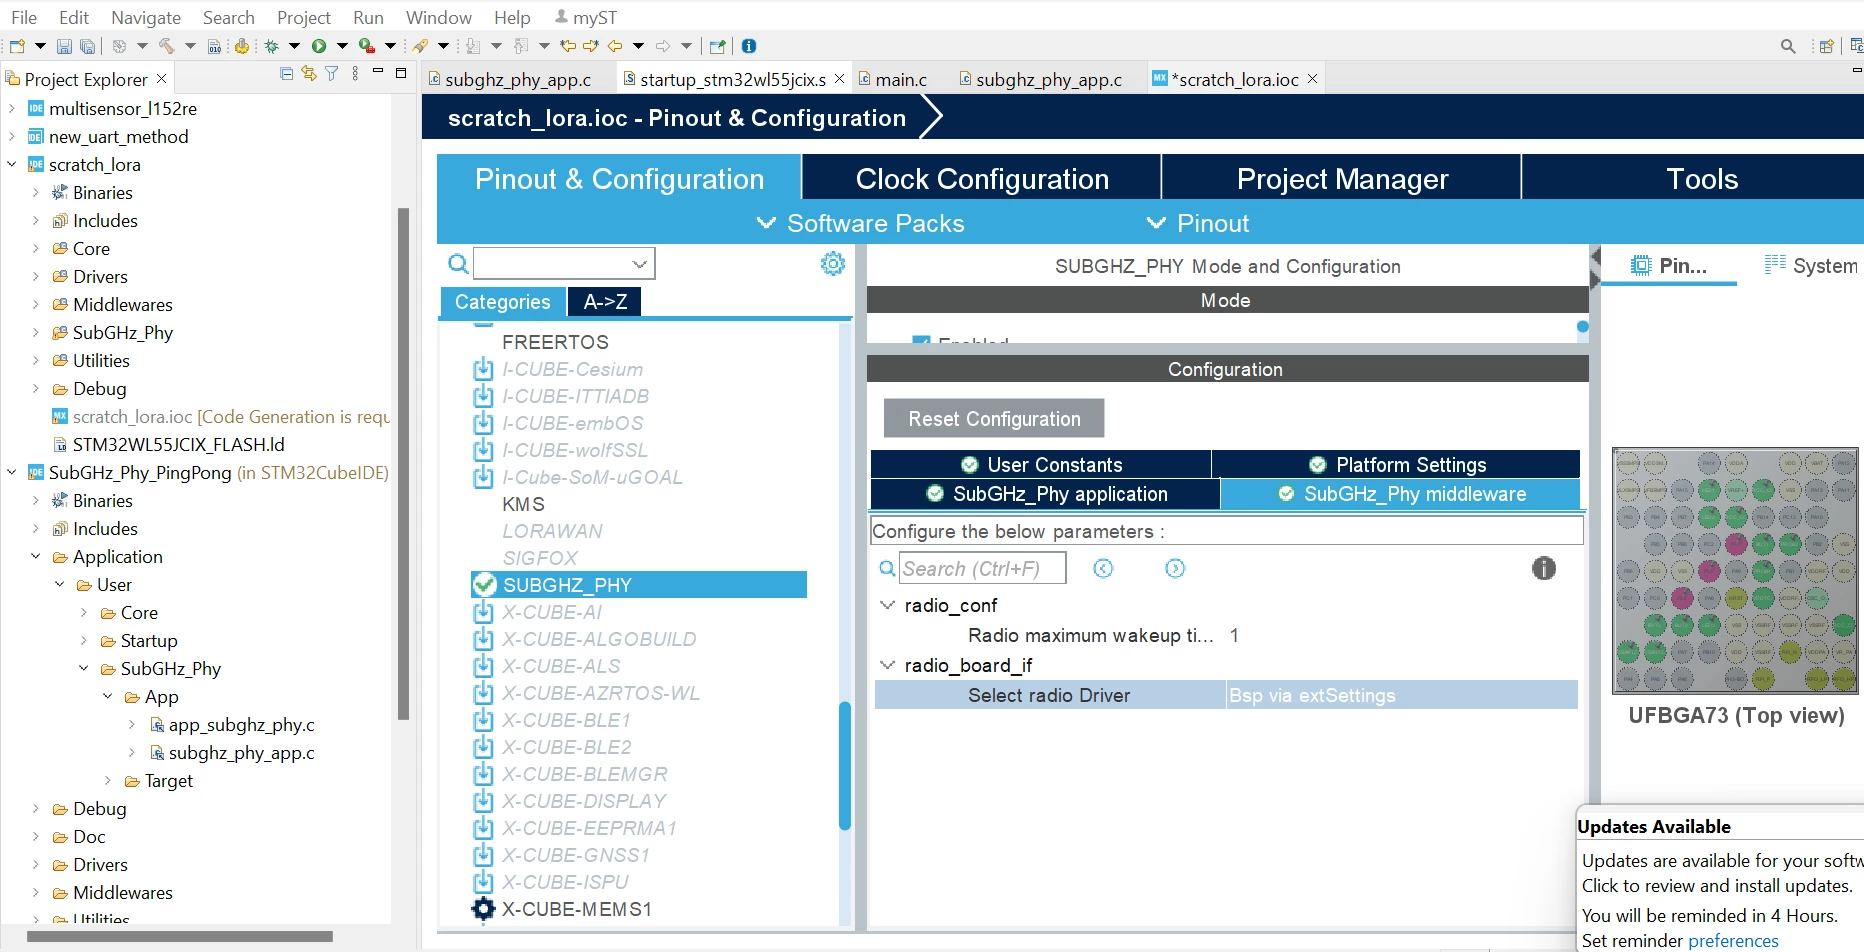Click the parameter Search (Ctrl+F) field
The width and height of the screenshot is (1864, 952).
982,568
